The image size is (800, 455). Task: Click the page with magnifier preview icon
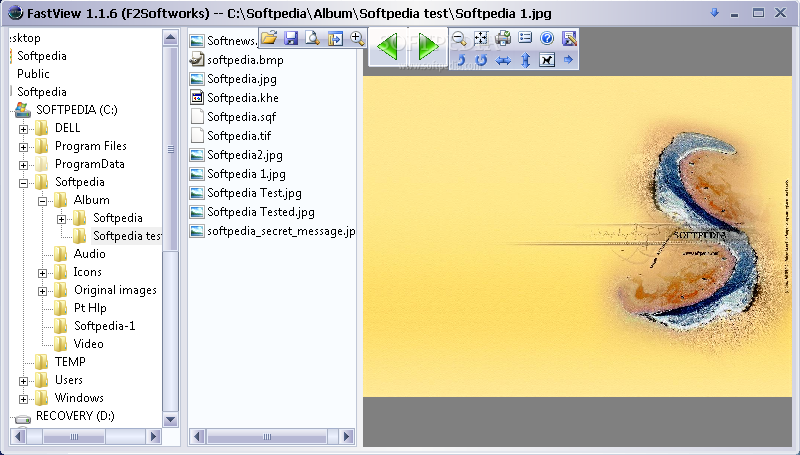point(312,38)
